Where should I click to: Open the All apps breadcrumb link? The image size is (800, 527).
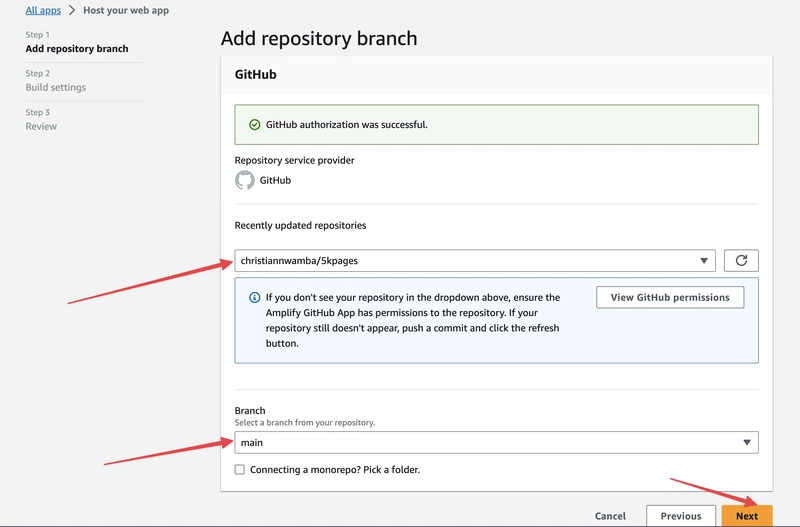click(43, 10)
